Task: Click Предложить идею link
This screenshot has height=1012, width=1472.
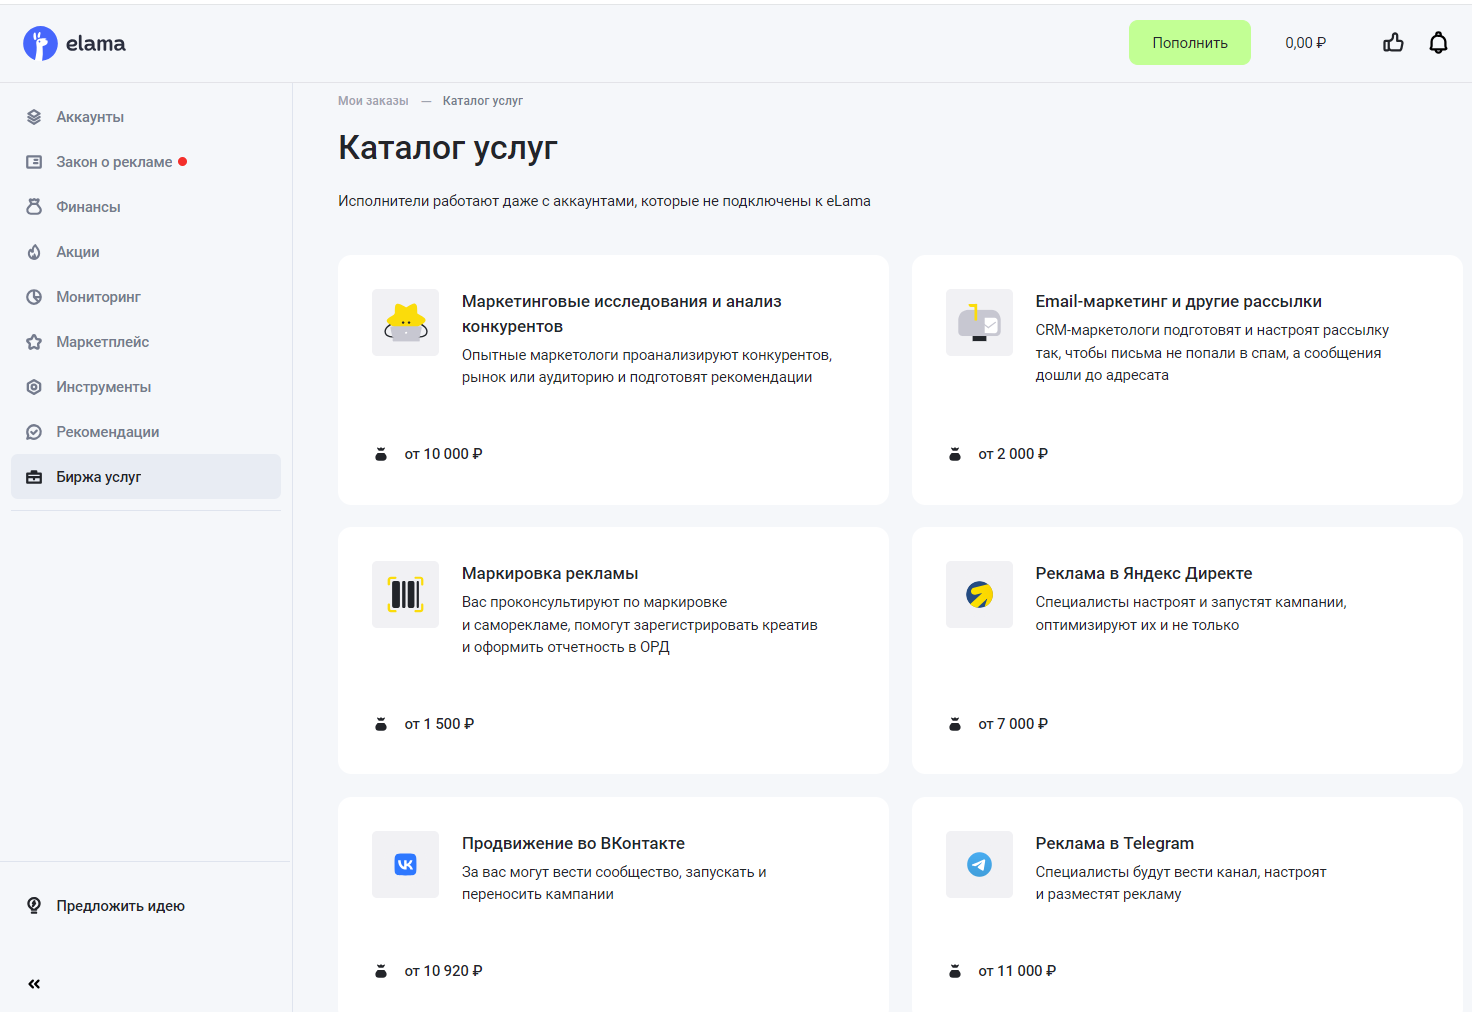Action: [x=120, y=906]
